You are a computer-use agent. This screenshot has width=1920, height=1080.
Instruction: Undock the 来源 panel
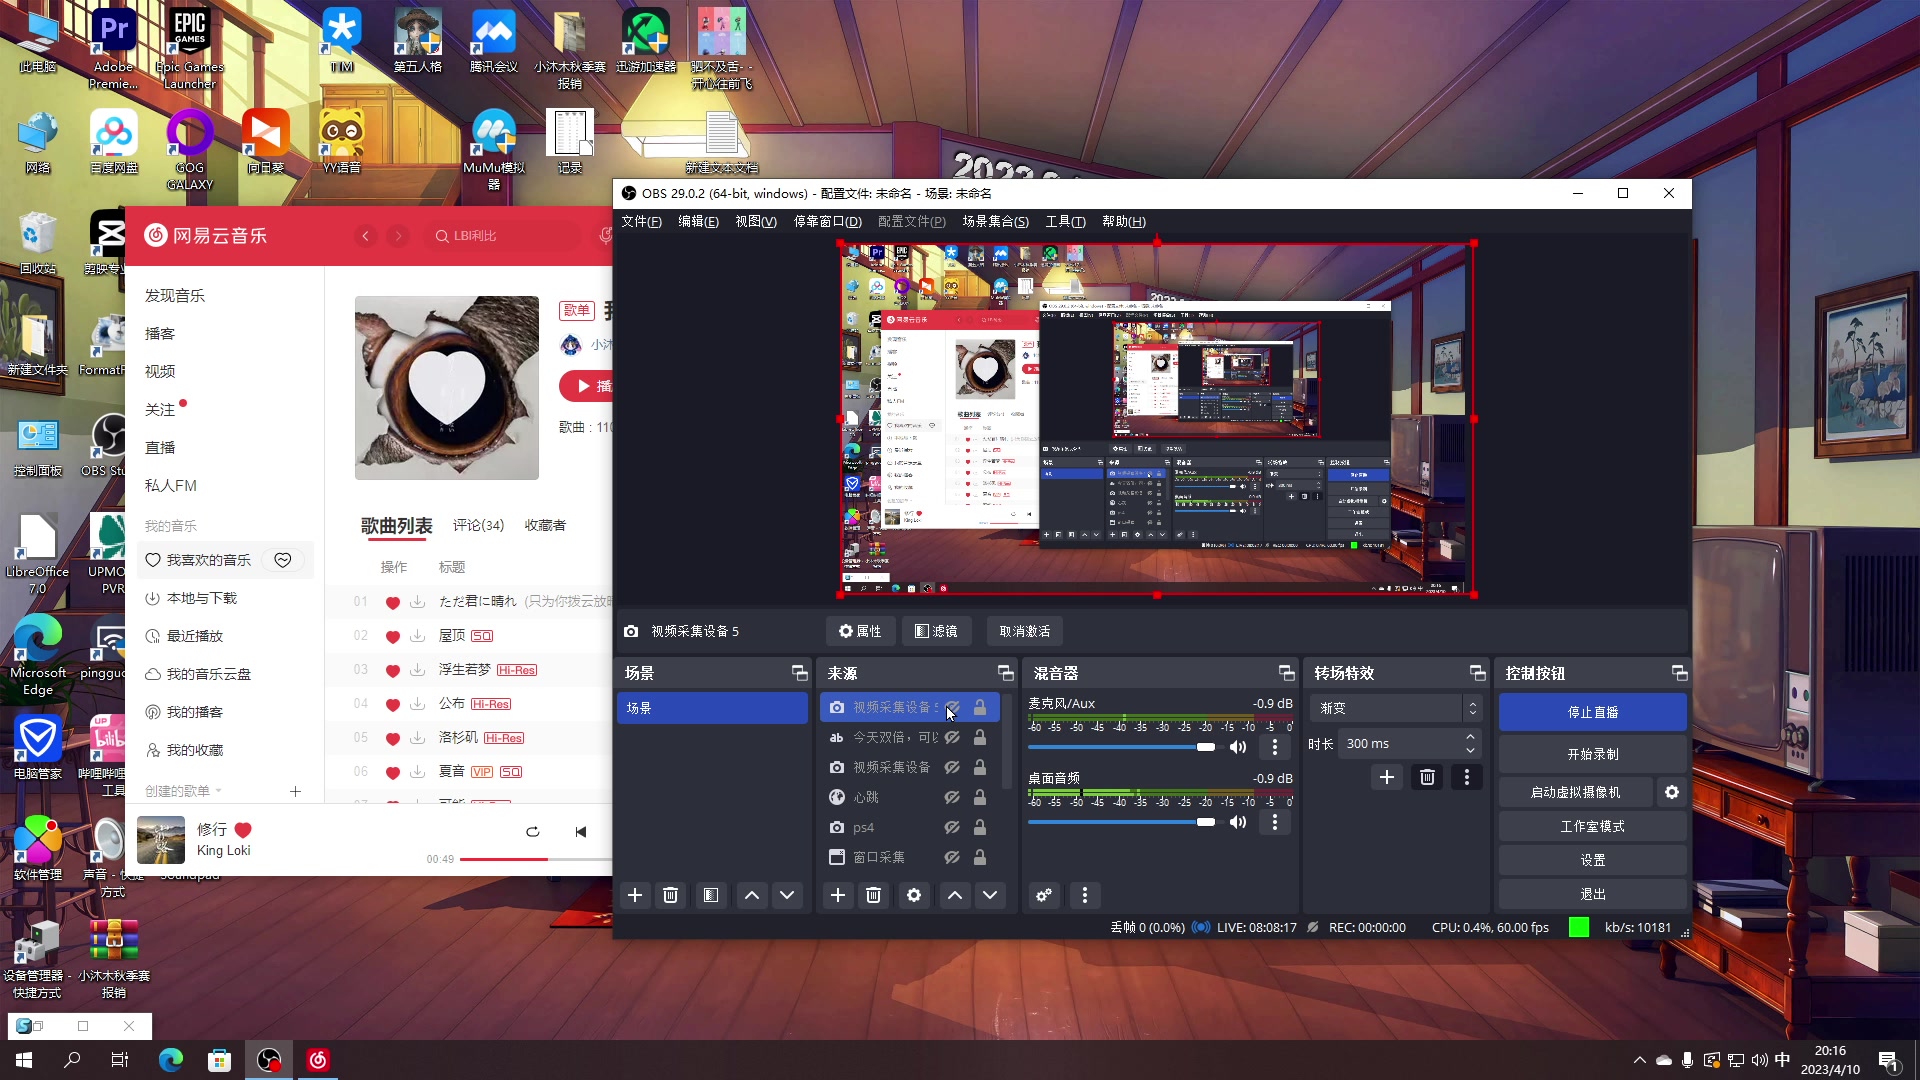coord(1005,673)
